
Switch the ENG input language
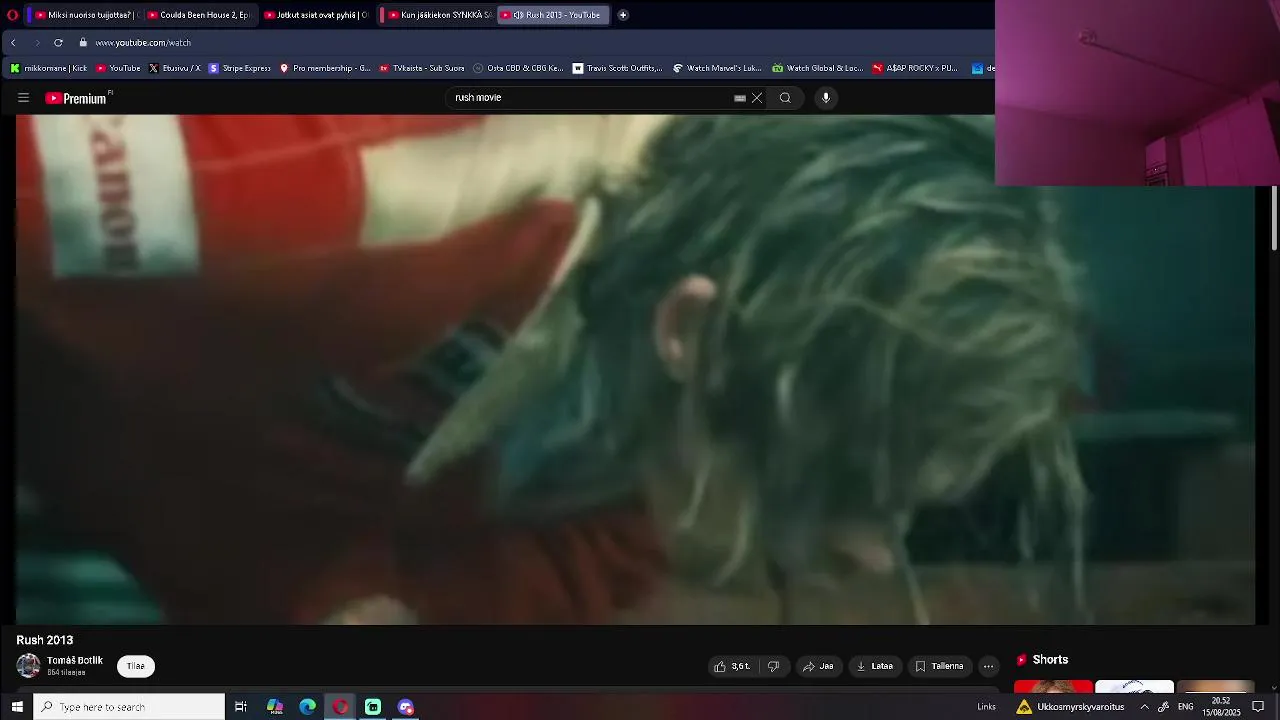coord(1186,707)
